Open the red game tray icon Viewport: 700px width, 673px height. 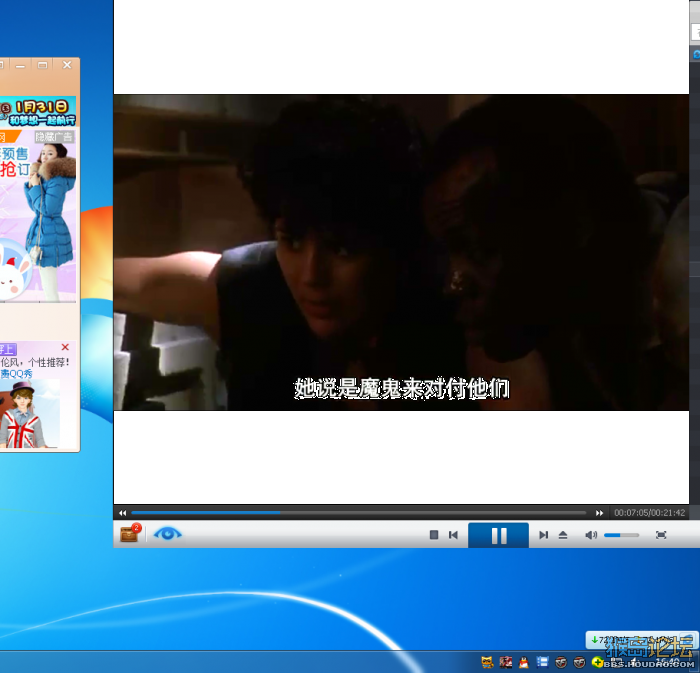click(505, 662)
